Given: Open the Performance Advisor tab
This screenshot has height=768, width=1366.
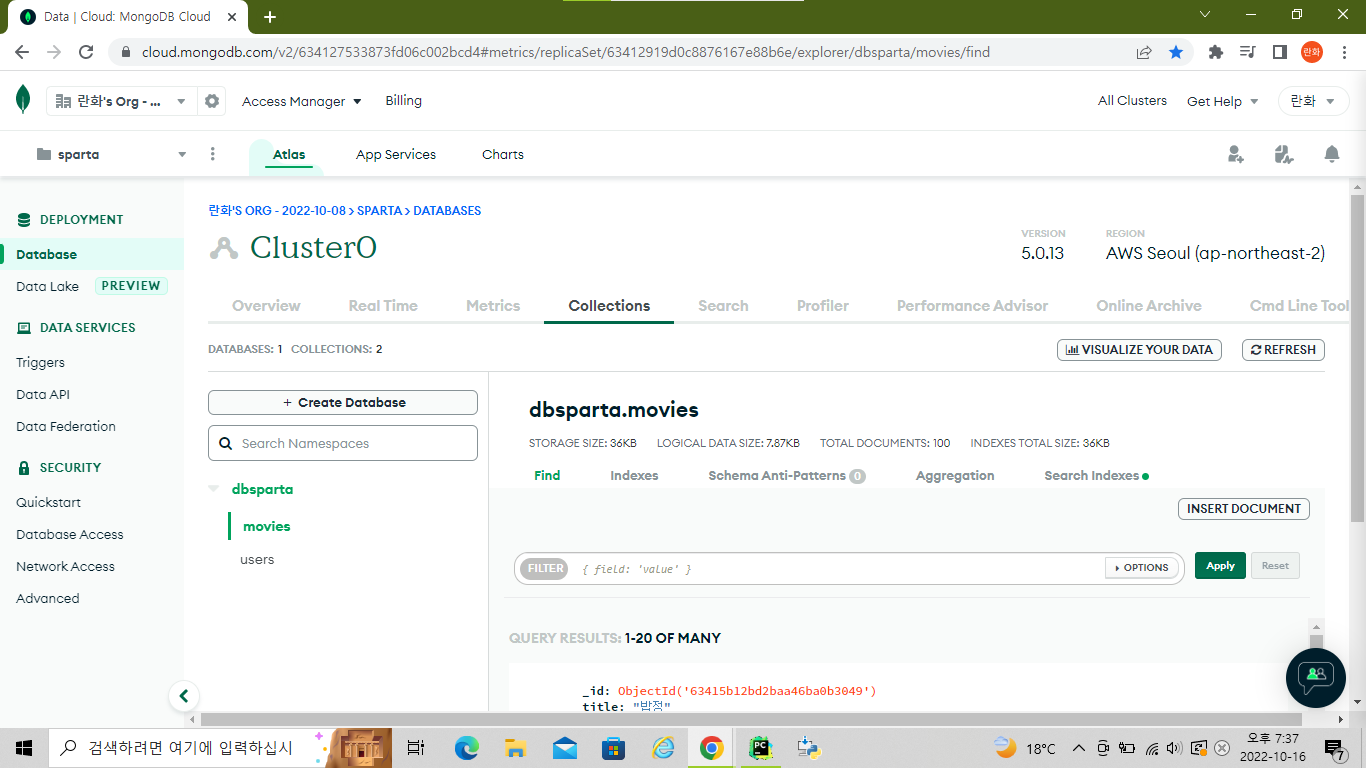Looking at the screenshot, I should [973, 306].
